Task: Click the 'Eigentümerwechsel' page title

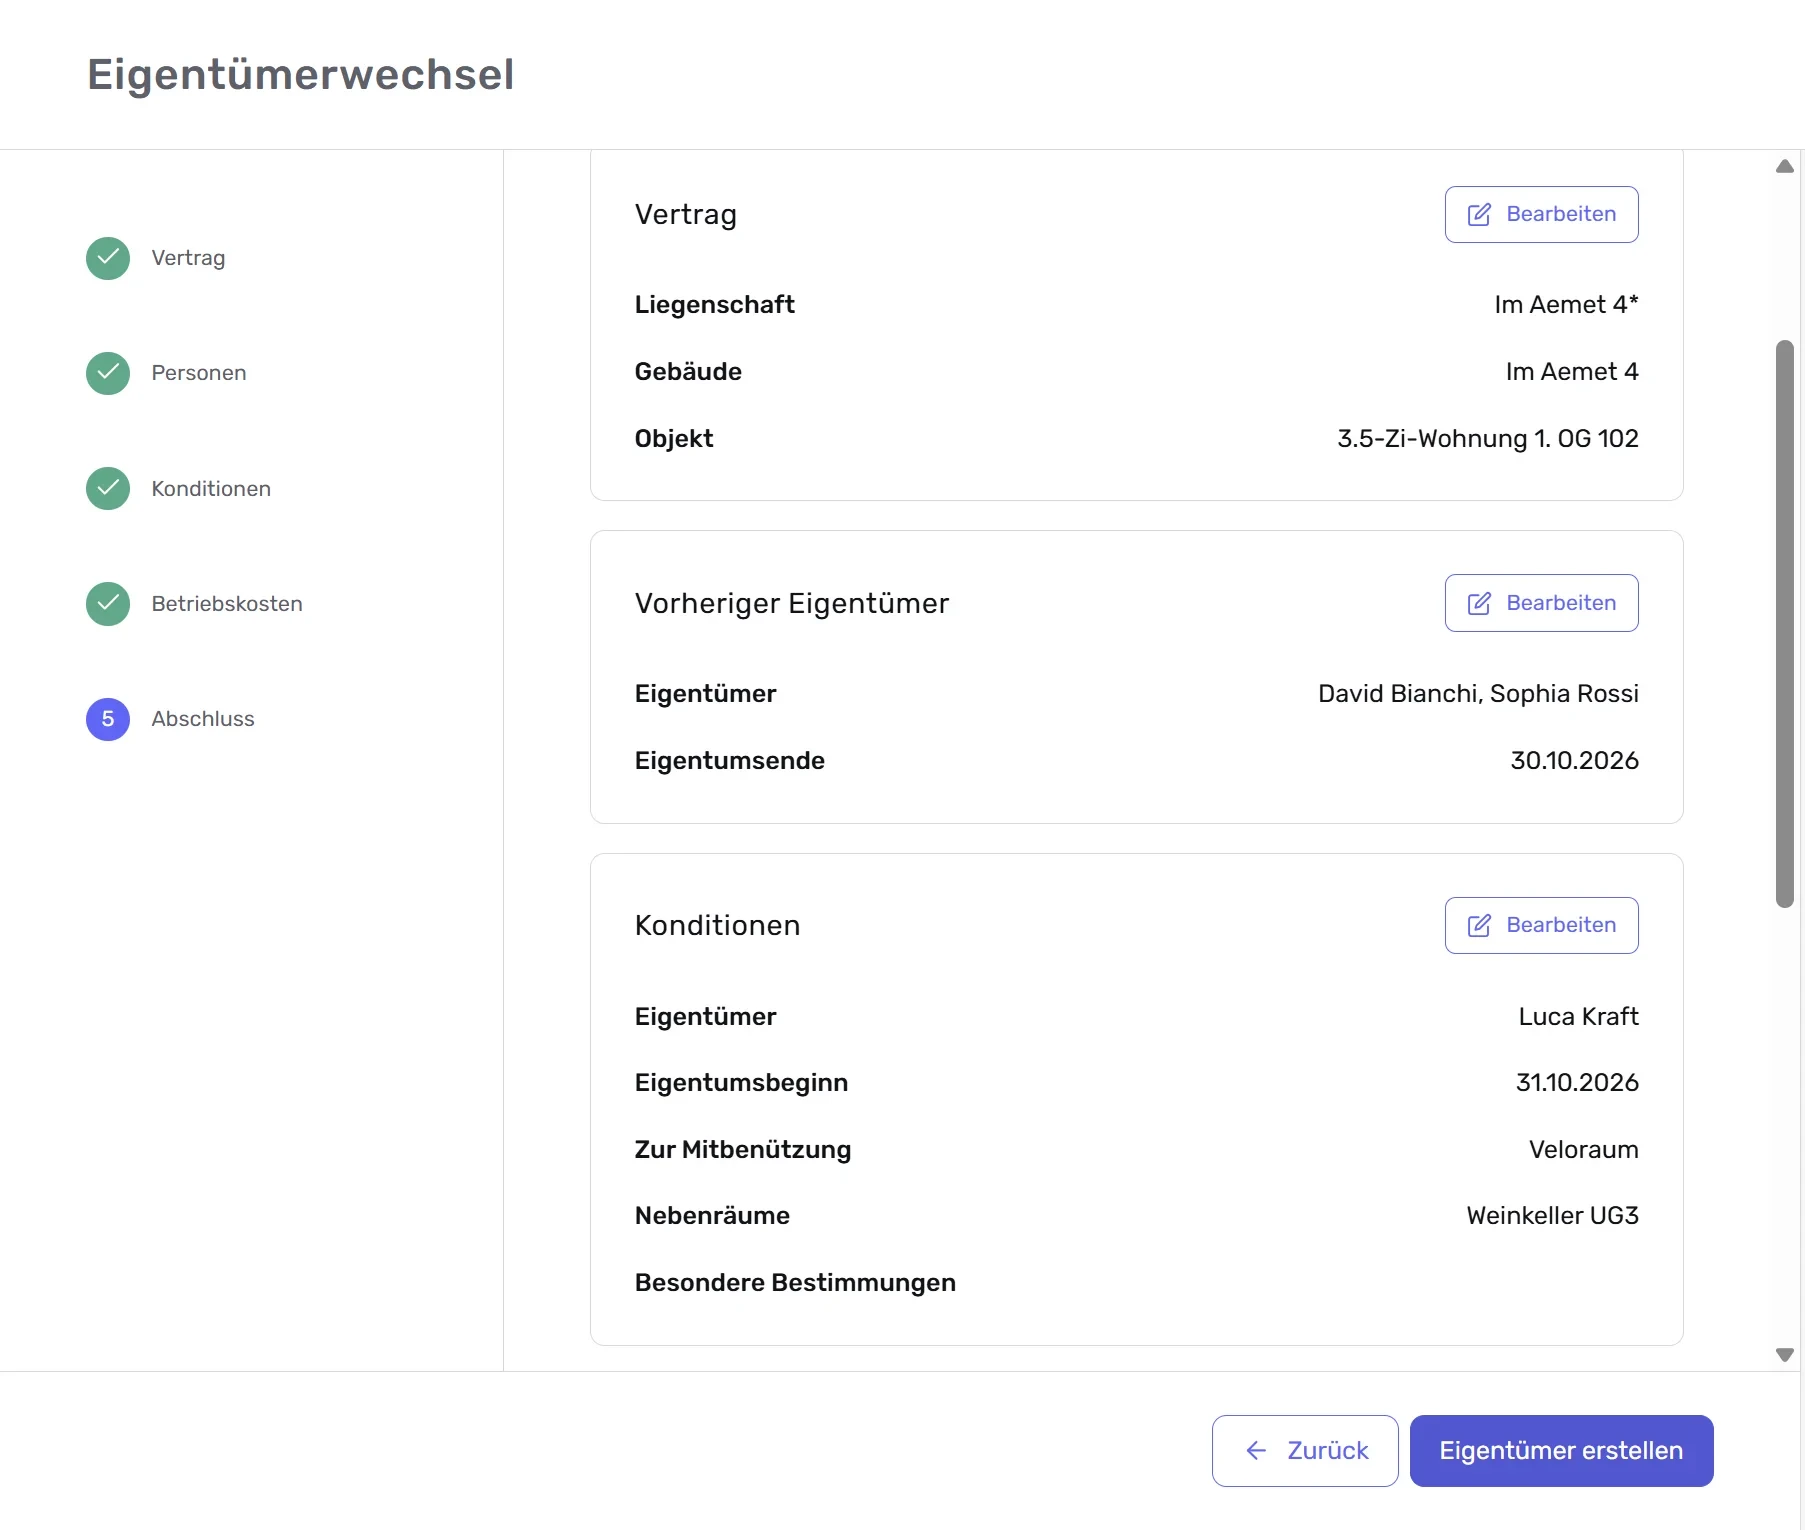Action: coord(301,75)
